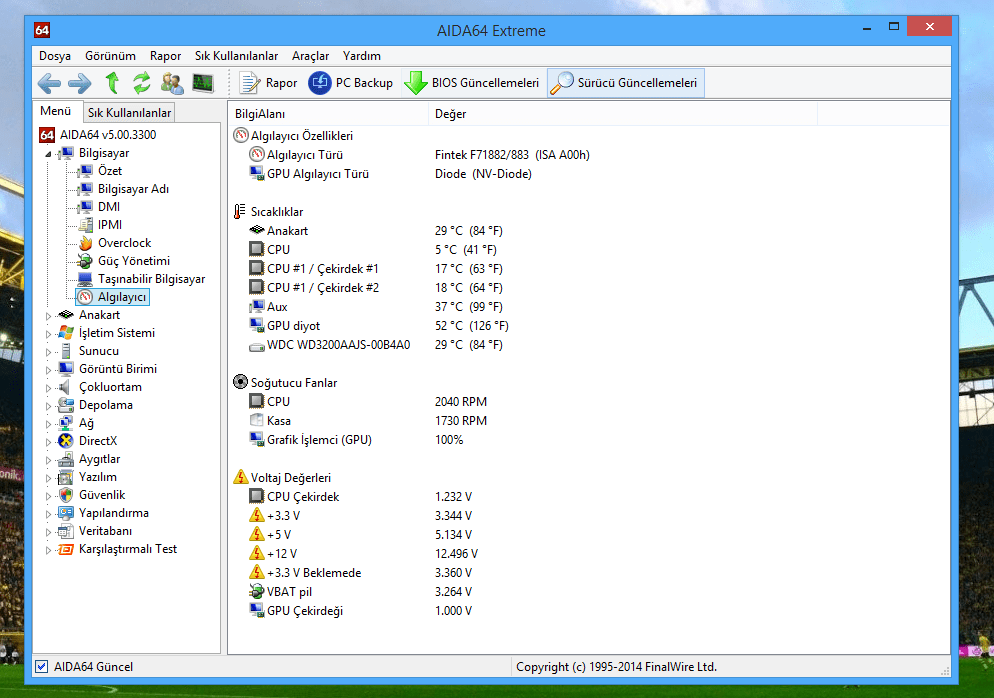Open the users icon in the toolbar
The height and width of the screenshot is (698, 994).
tap(172, 83)
